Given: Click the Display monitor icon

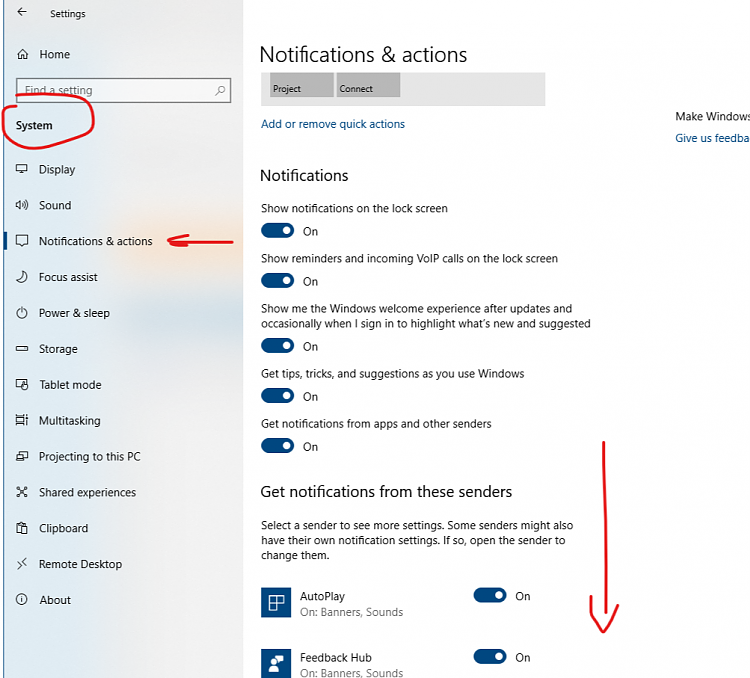Looking at the screenshot, I should click(22, 169).
